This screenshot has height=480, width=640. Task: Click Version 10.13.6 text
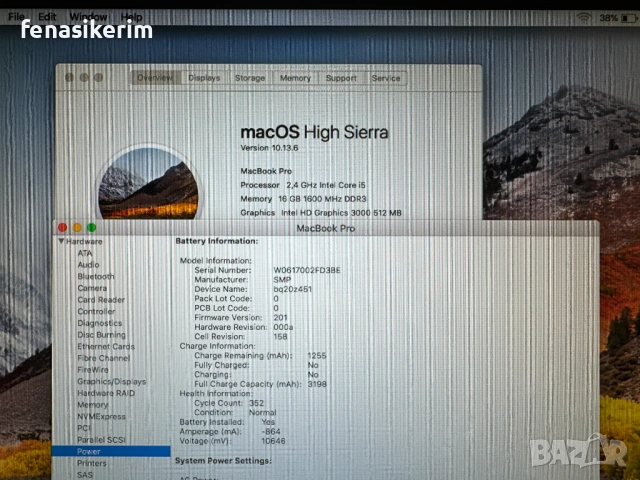tap(269, 148)
